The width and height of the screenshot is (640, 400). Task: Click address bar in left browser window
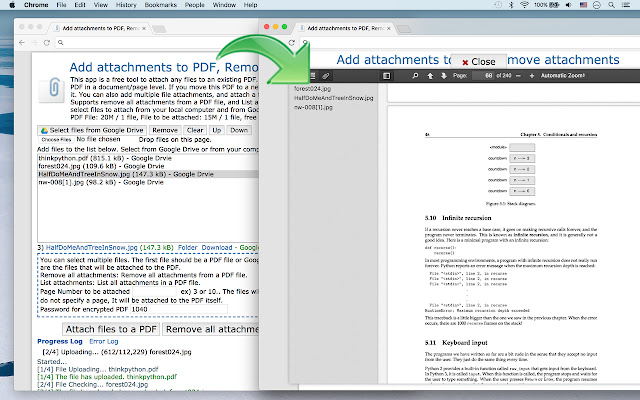157,42
